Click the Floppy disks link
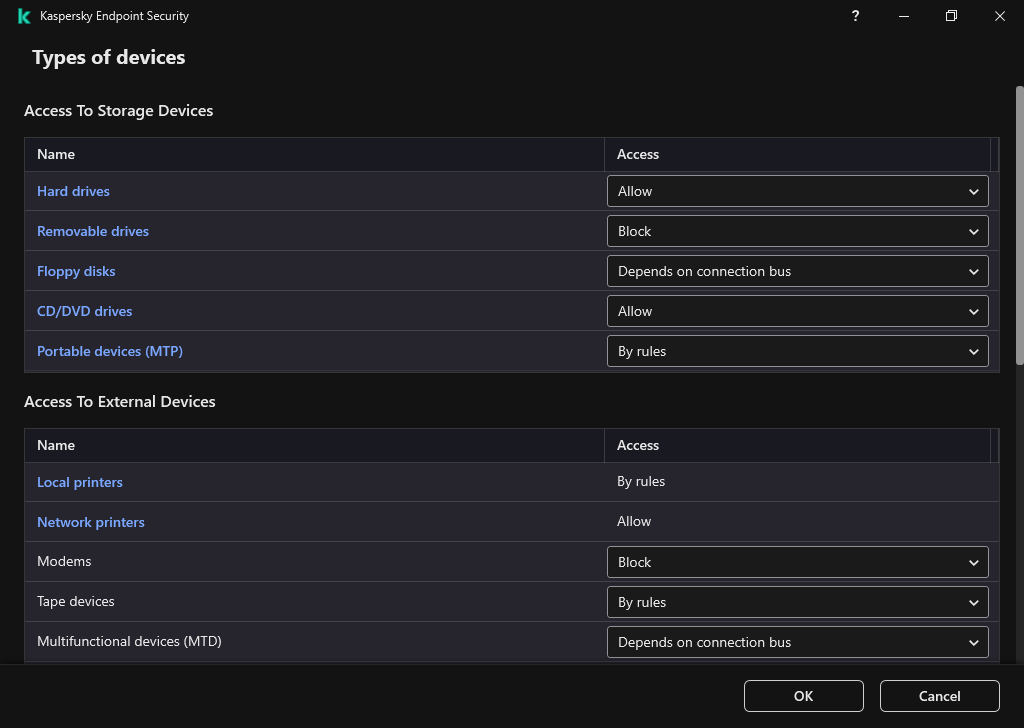The width and height of the screenshot is (1024, 728). [76, 271]
